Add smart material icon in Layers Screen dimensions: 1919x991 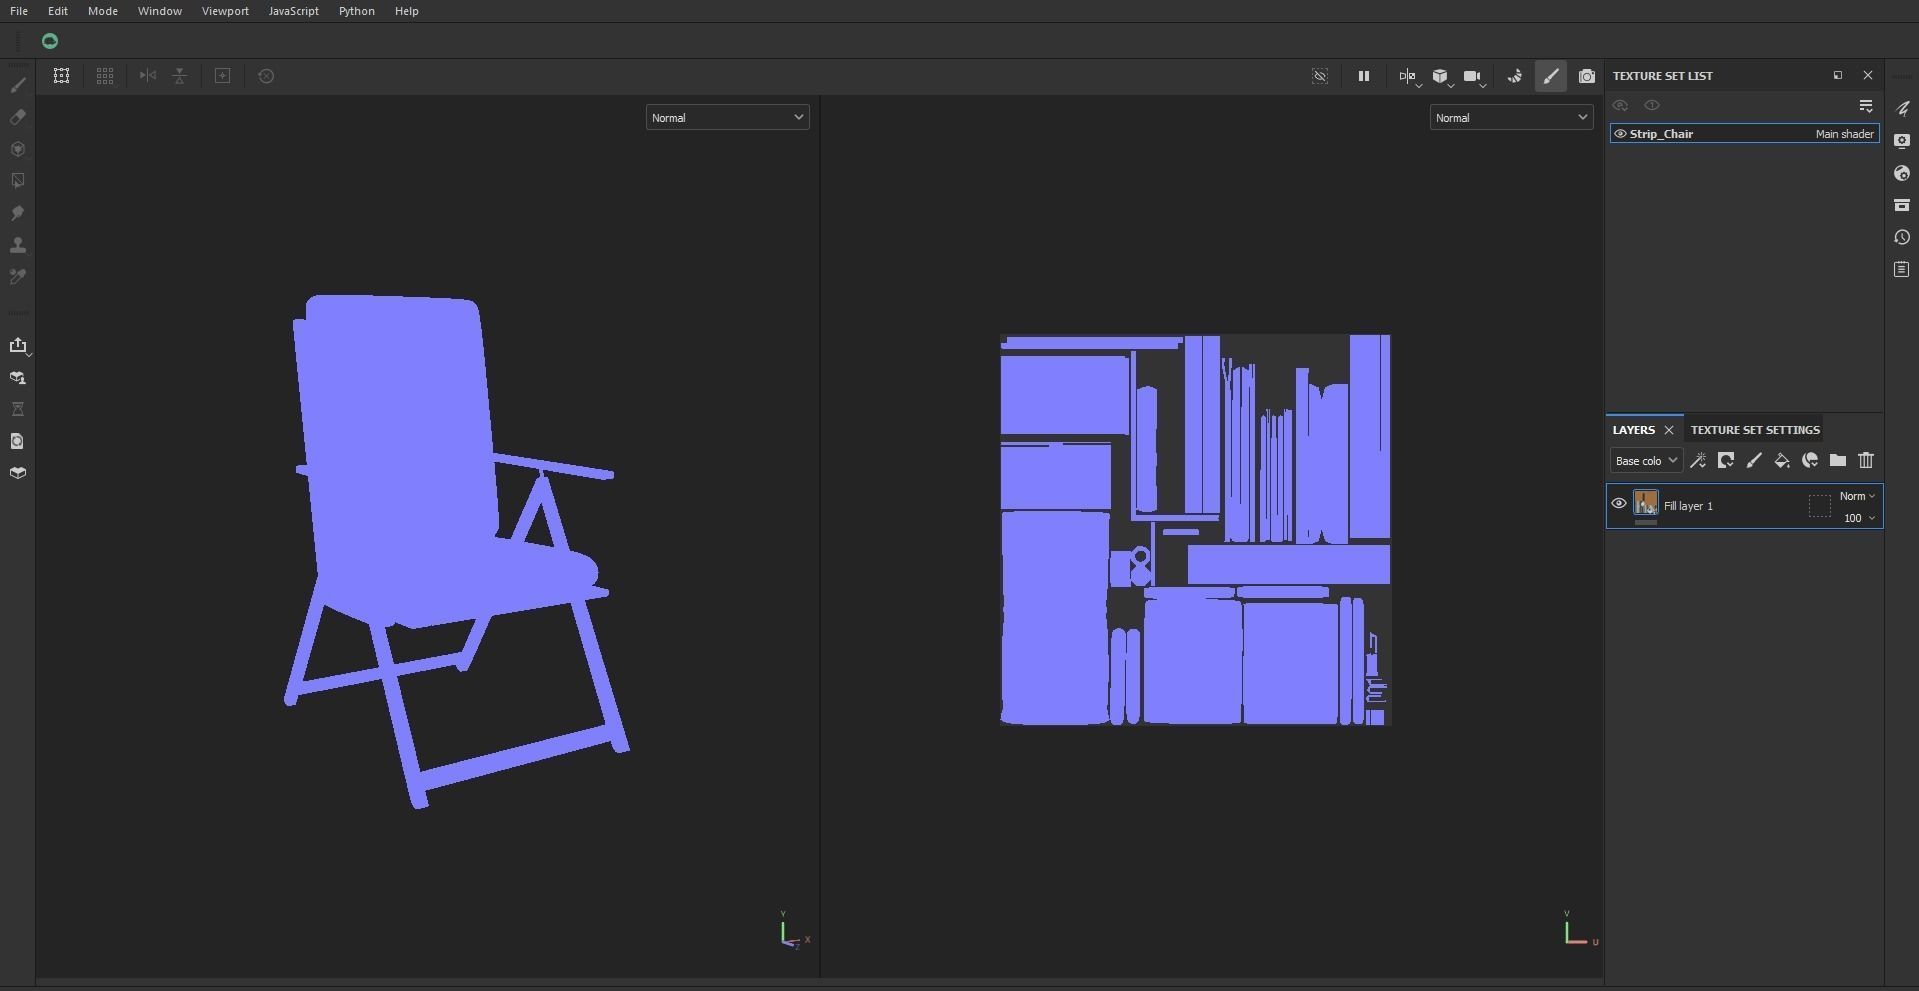coord(1810,461)
